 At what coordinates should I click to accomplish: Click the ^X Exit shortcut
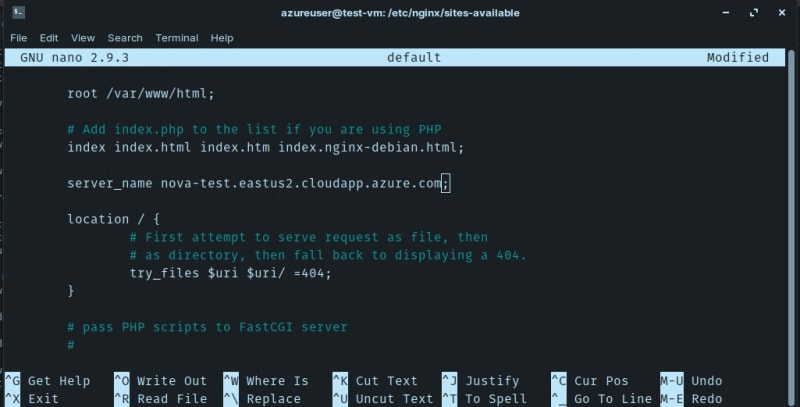pyautogui.click(x=32, y=398)
